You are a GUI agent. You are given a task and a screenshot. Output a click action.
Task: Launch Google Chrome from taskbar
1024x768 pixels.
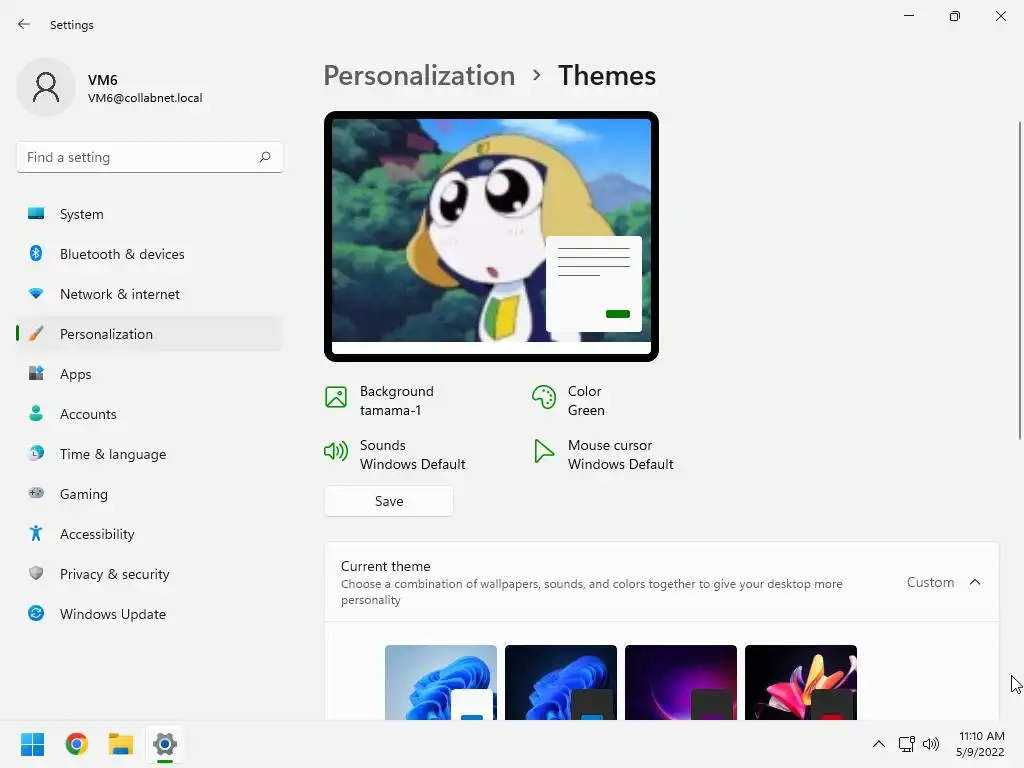point(77,744)
